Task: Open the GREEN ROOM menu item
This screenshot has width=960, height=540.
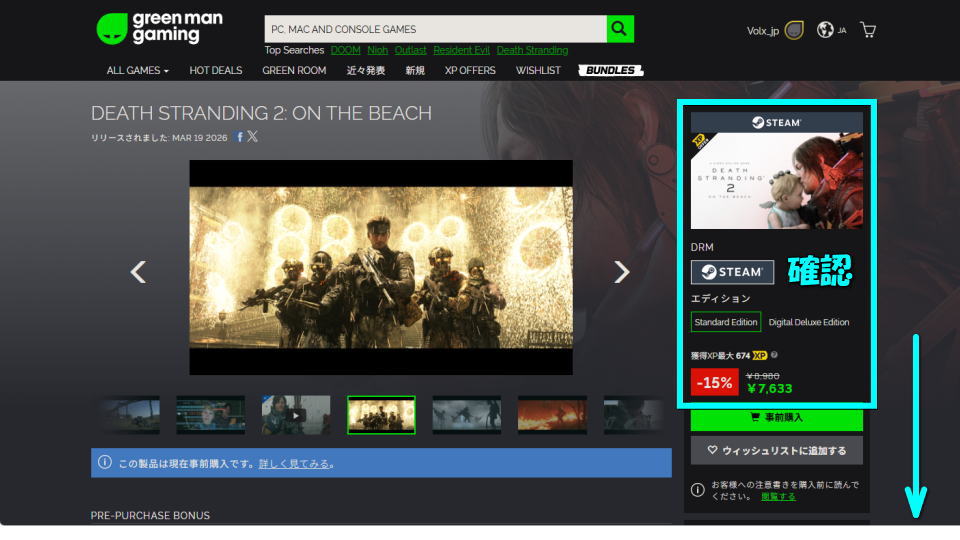Action: [294, 70]
